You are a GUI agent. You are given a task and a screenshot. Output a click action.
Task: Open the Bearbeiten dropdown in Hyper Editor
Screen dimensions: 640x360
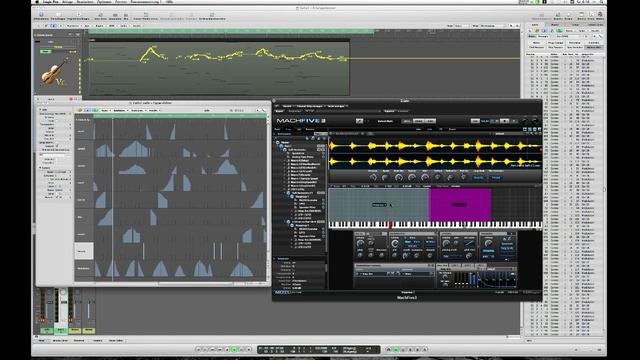120,110
